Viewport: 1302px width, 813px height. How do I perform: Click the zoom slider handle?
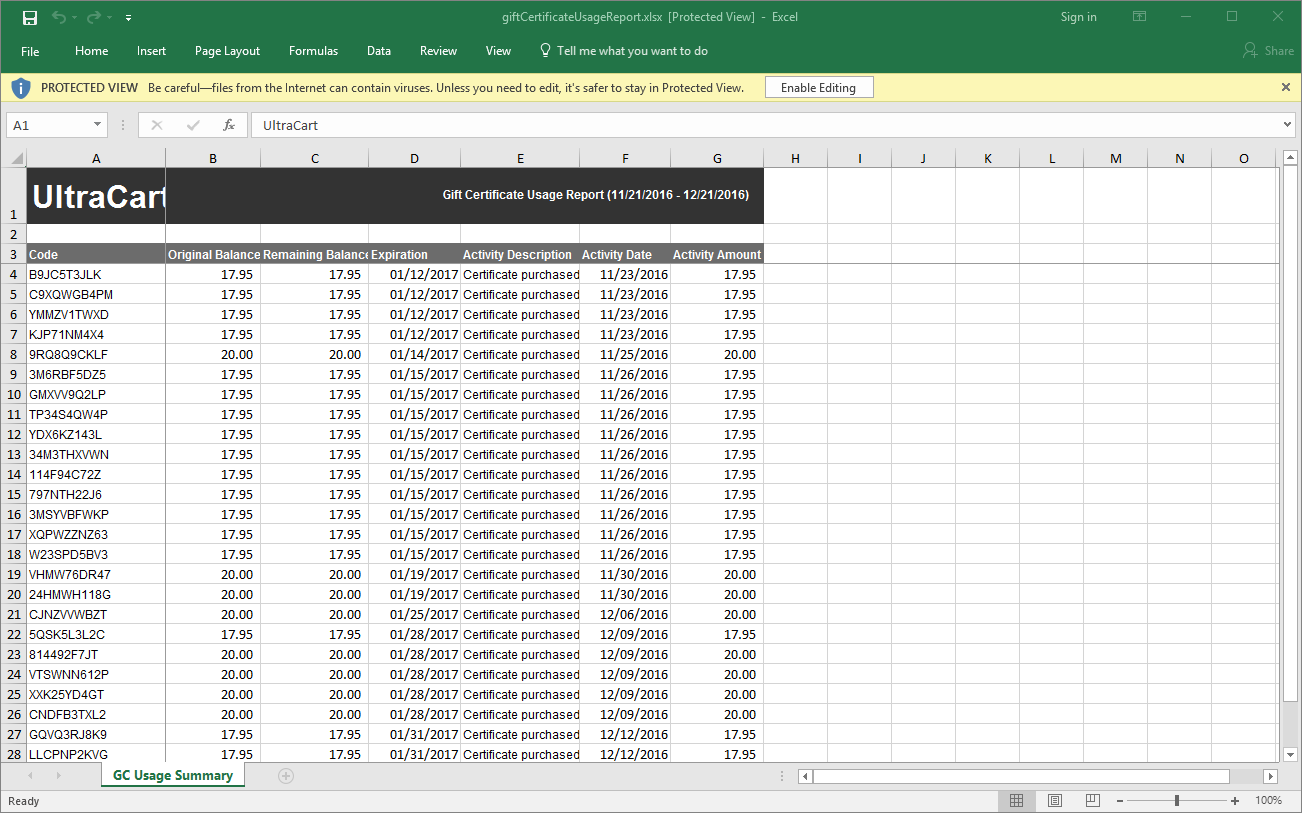click(1177, 801)
